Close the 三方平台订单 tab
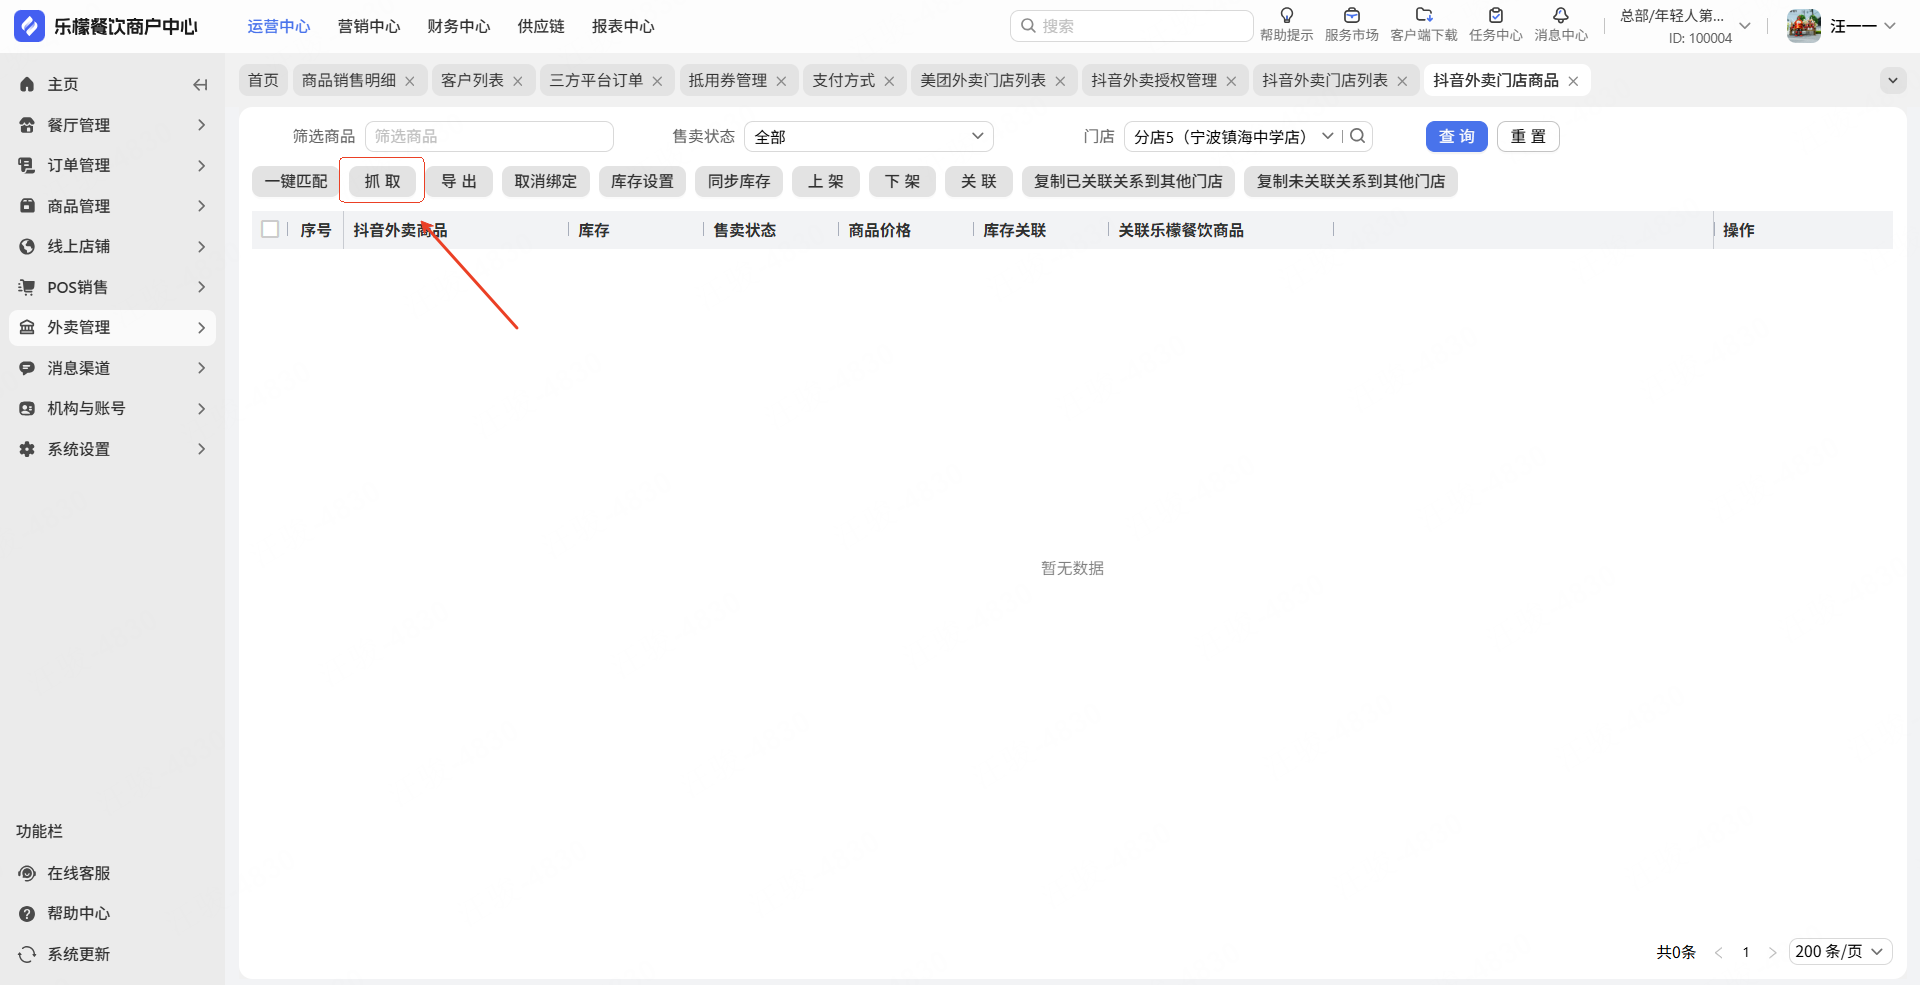Image resolution: width=1920 pixels, height=985 pixels. (657, 81)
